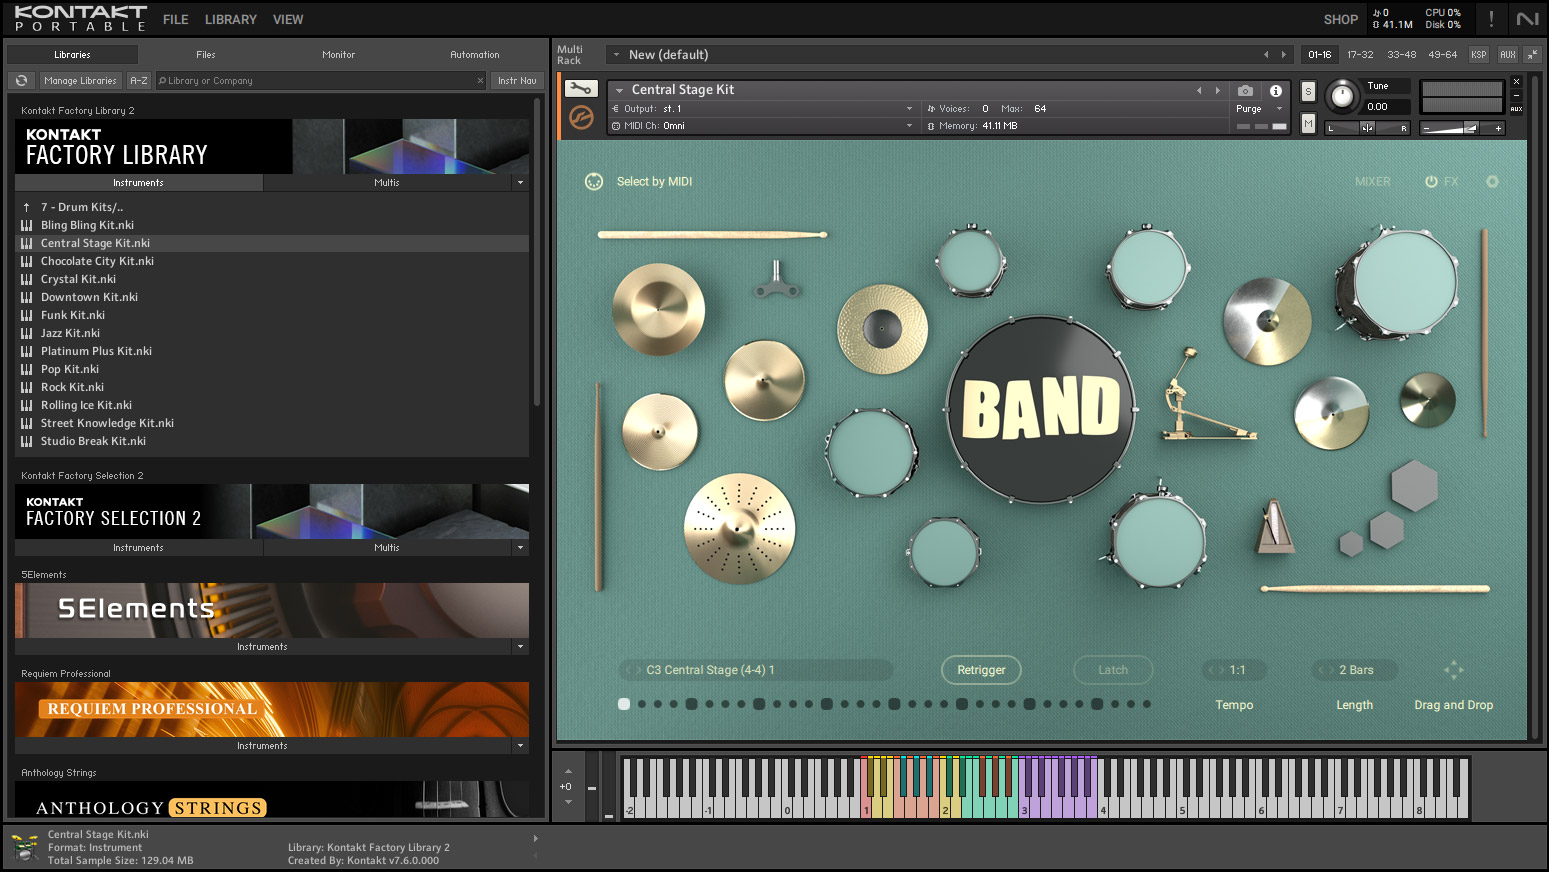This screenshot has height=872, width=1549.
Task: Switch to the Monitor tab
Action: pos(339,55)
